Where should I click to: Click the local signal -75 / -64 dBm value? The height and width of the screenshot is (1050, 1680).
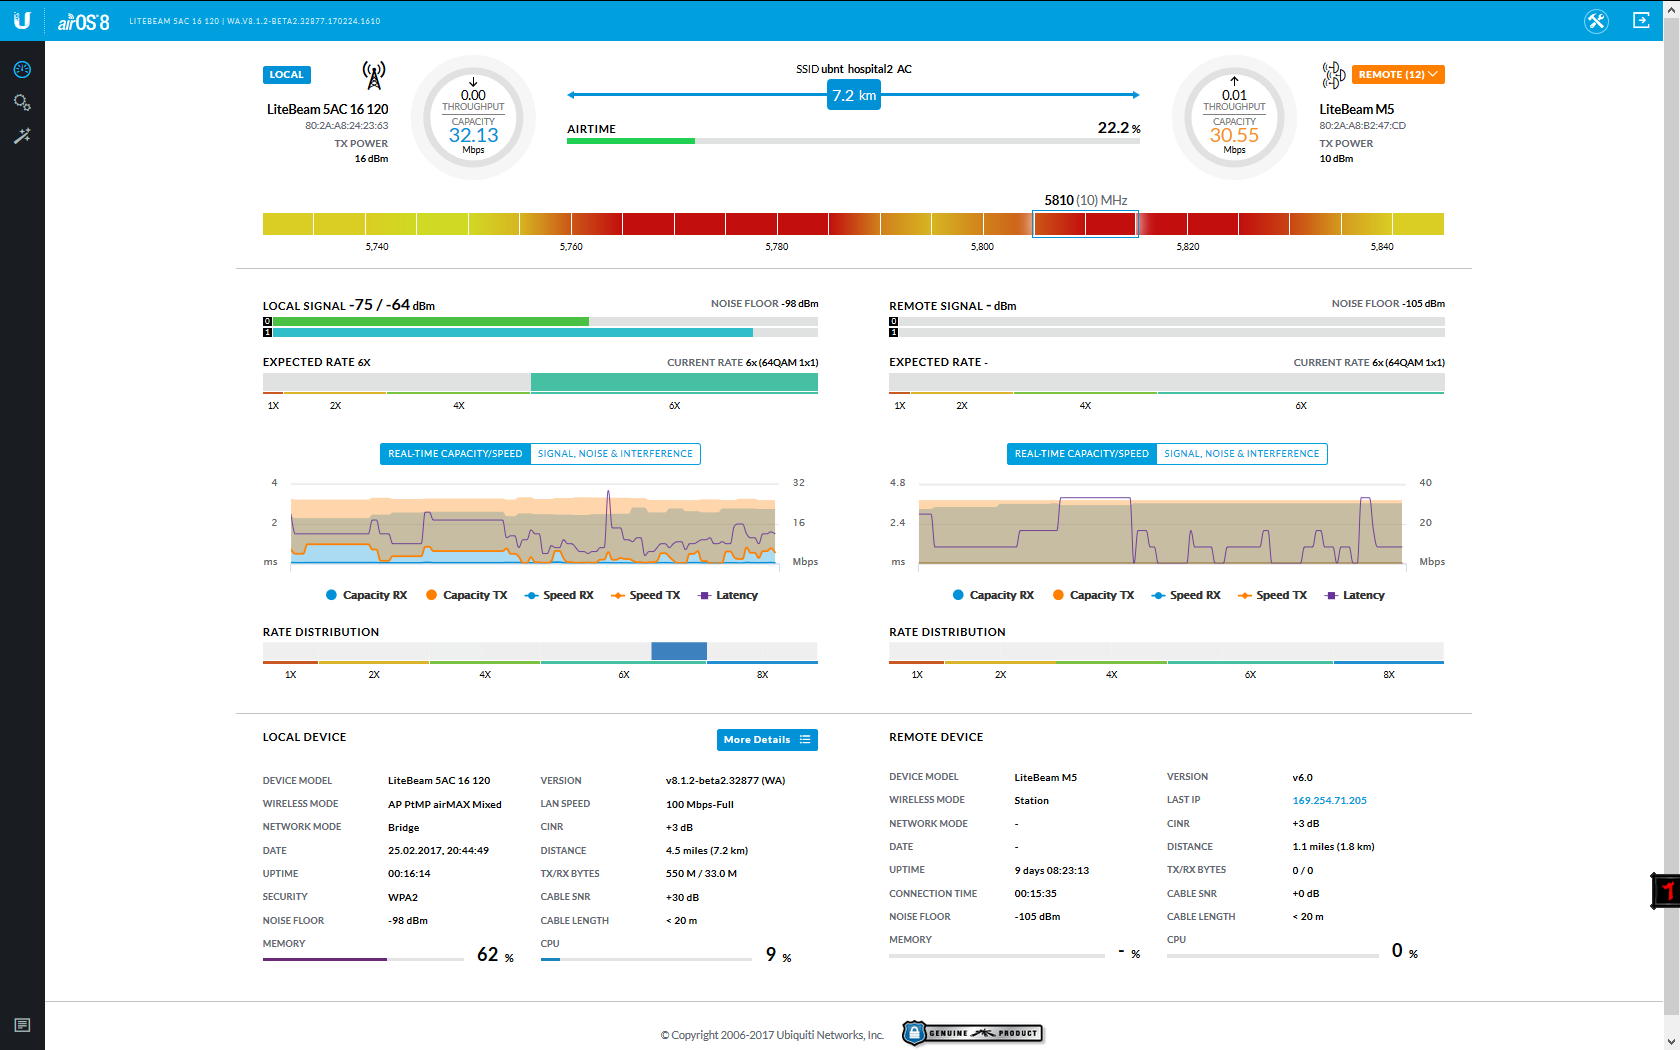pyautogui.click(x=394, y=305)
